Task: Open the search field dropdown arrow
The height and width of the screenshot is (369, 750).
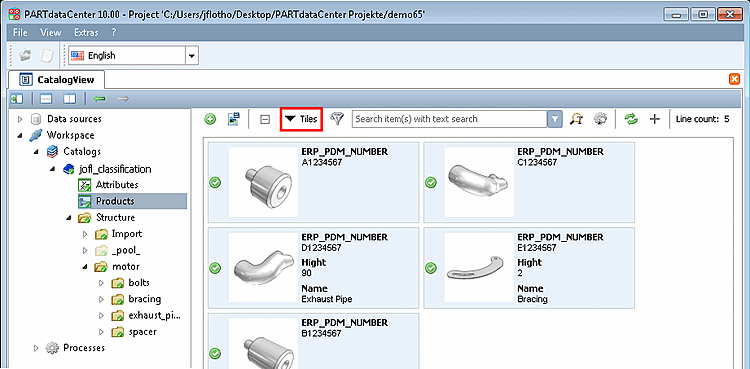Action: coord(554,119)
